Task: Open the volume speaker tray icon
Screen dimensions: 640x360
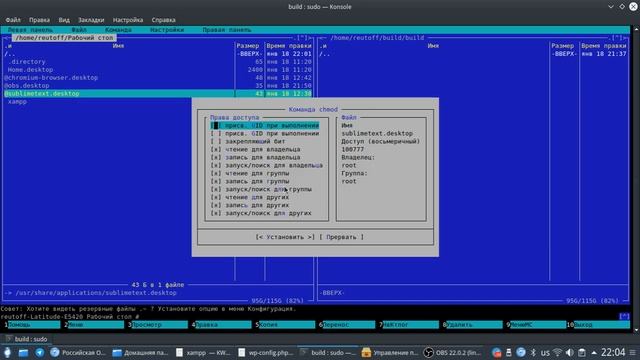Action: (570, 353)
